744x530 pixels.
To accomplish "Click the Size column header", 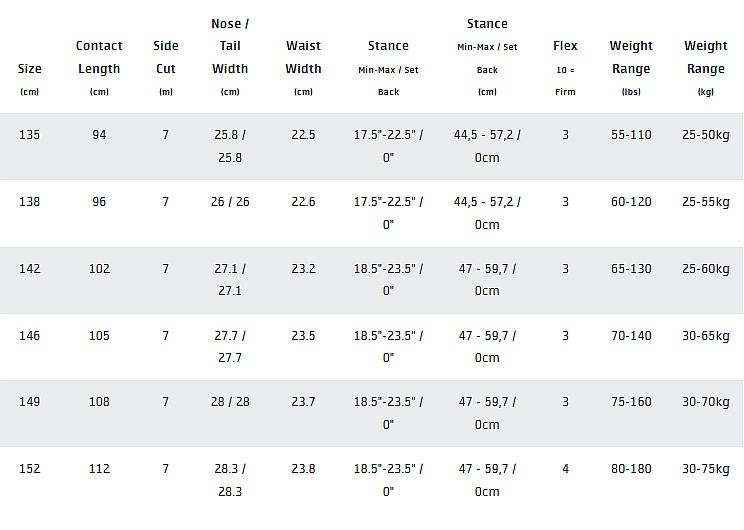I will click(x=29, y=69).
